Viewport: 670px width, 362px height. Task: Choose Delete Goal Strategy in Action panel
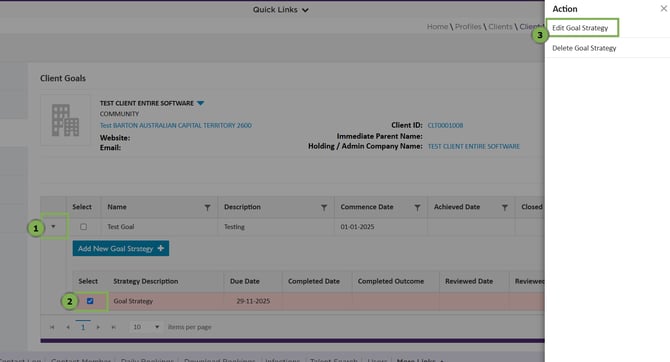coord(584,48)
